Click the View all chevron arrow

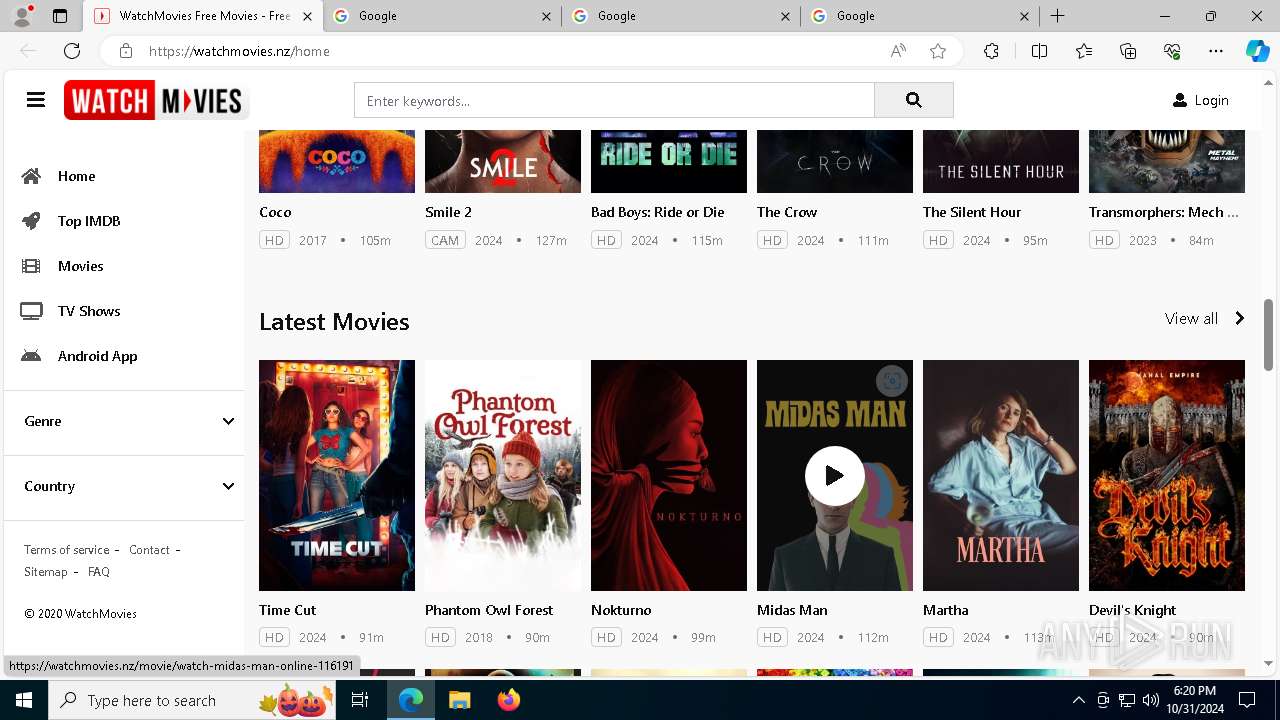coord(1239,318)
